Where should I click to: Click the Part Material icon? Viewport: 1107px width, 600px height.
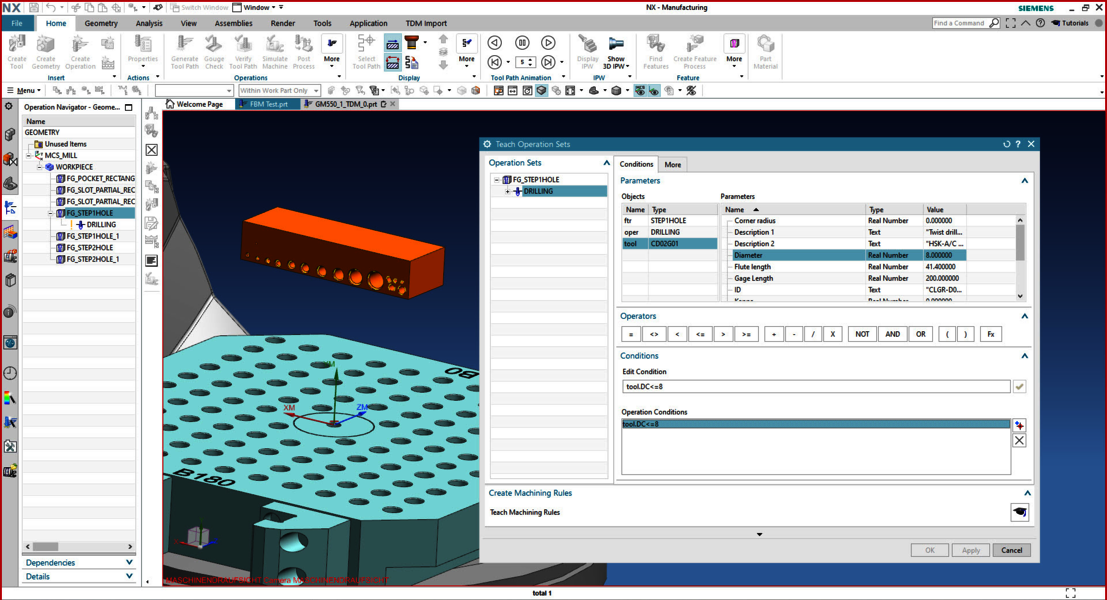coord(765,52)
